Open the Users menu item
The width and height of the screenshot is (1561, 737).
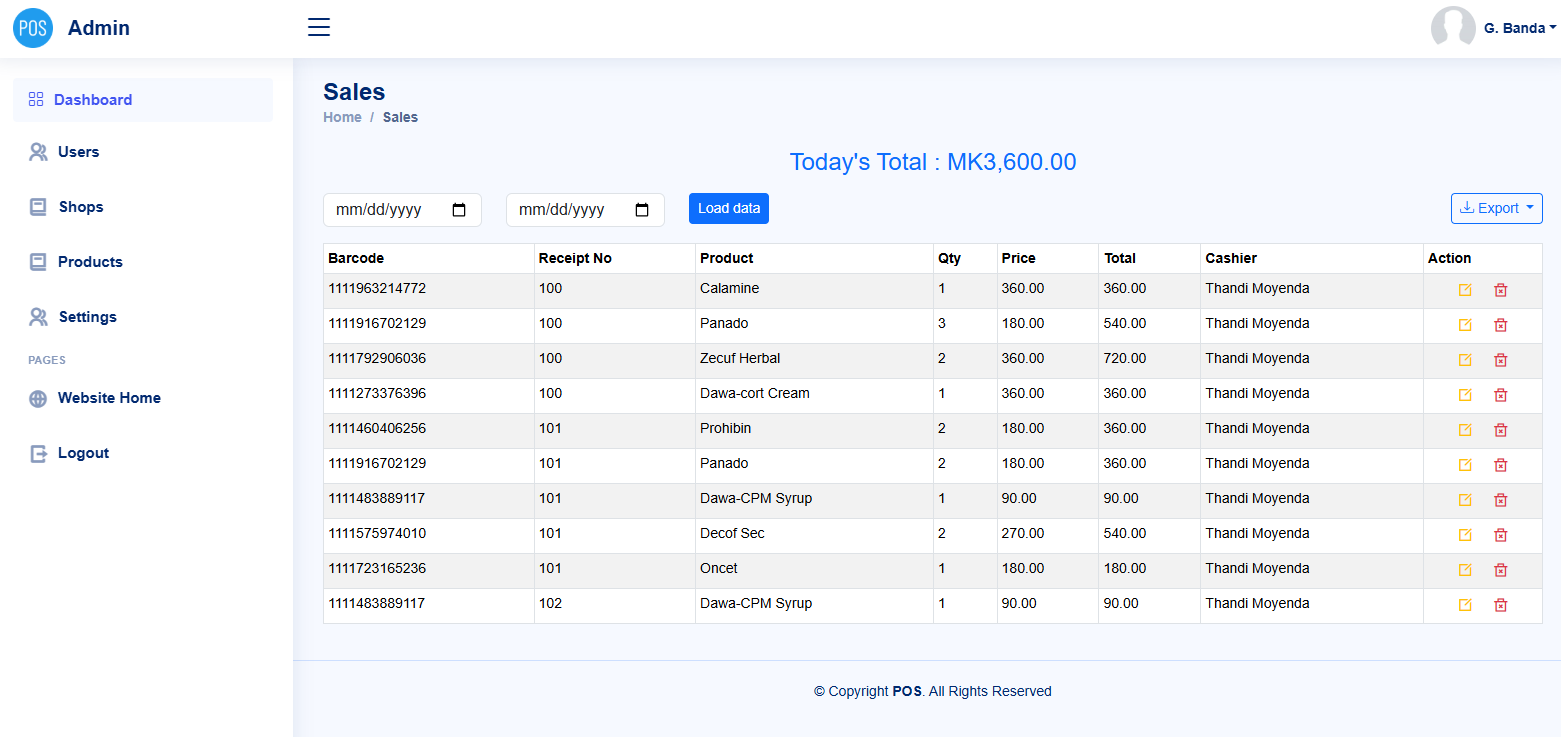point(78,152)
